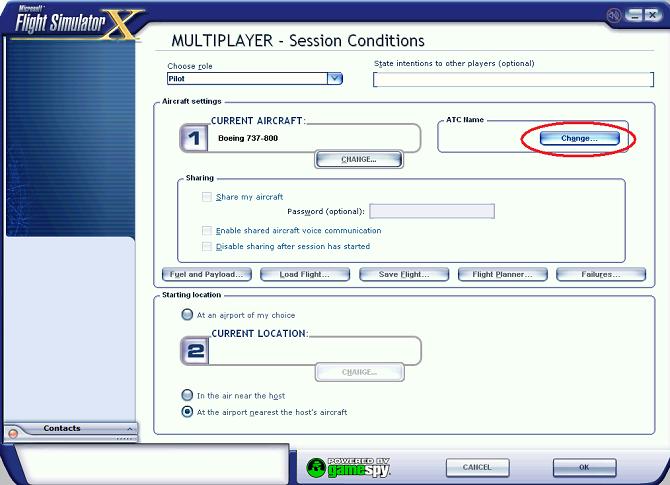Select In the air near the host
670x485 pixels.
(187, 395)
